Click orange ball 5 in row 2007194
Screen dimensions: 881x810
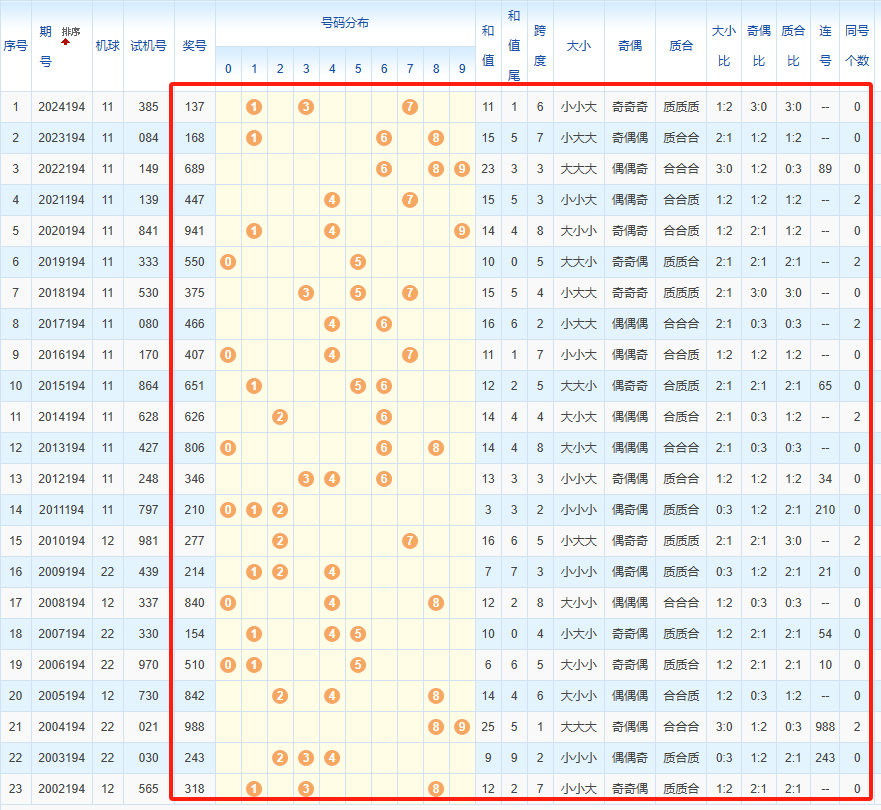pos(358,634)
